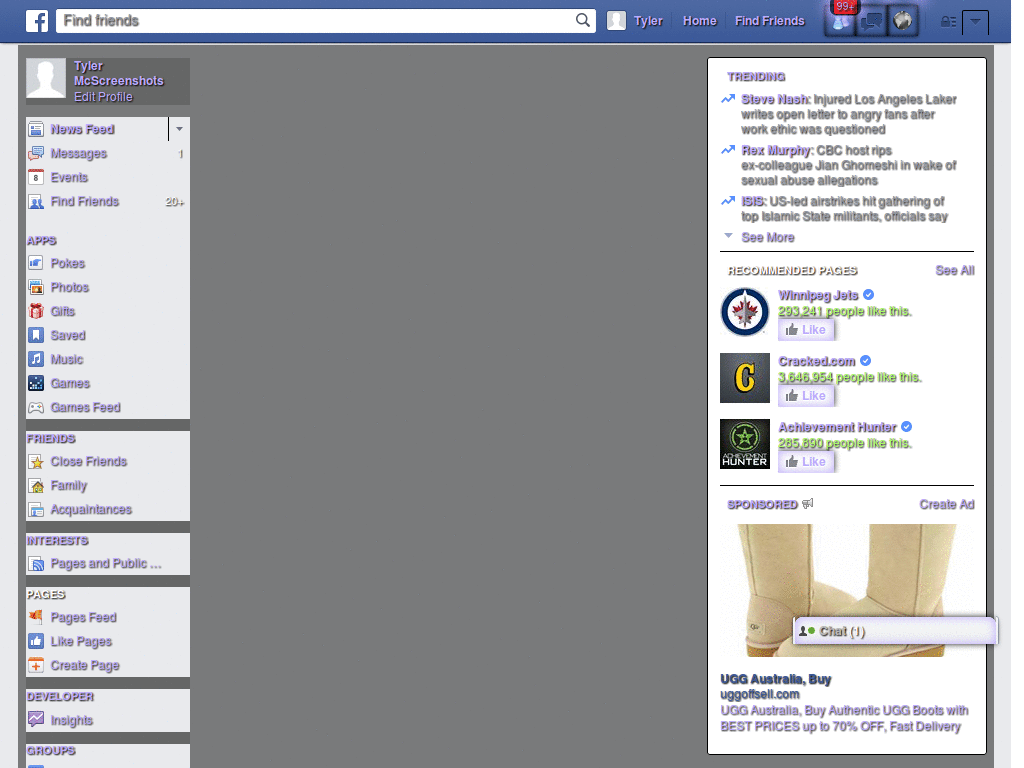Expand See More trending topics
Screen dimensions: 1024x768
767,237
